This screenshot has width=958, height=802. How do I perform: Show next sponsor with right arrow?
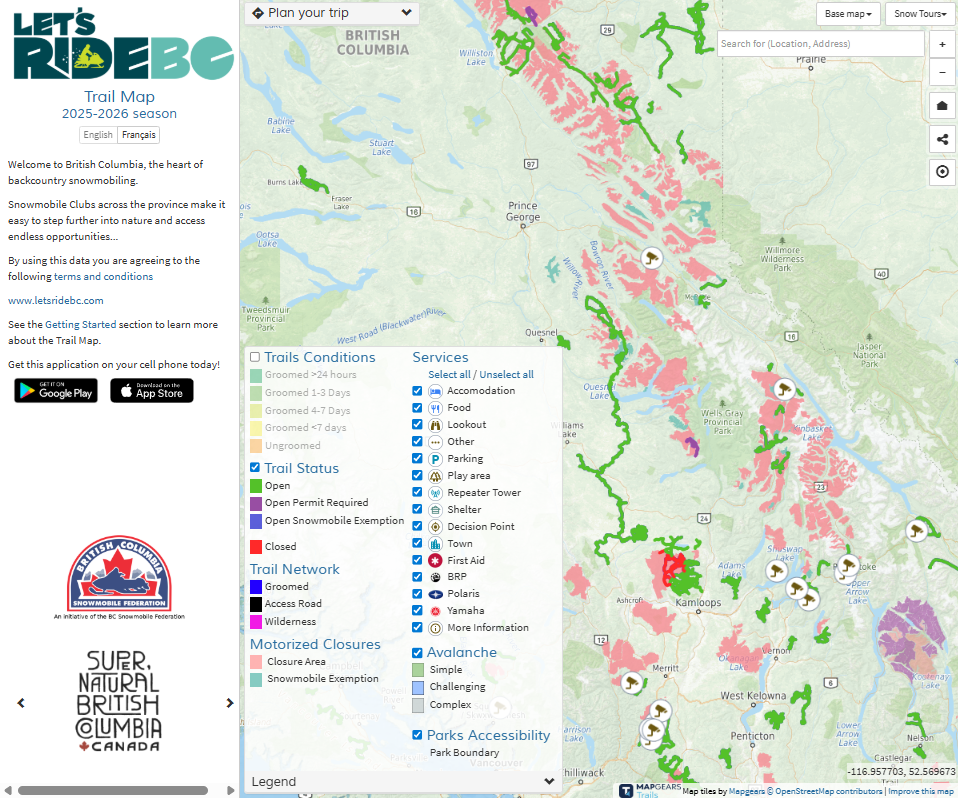(x=230, y=705)
